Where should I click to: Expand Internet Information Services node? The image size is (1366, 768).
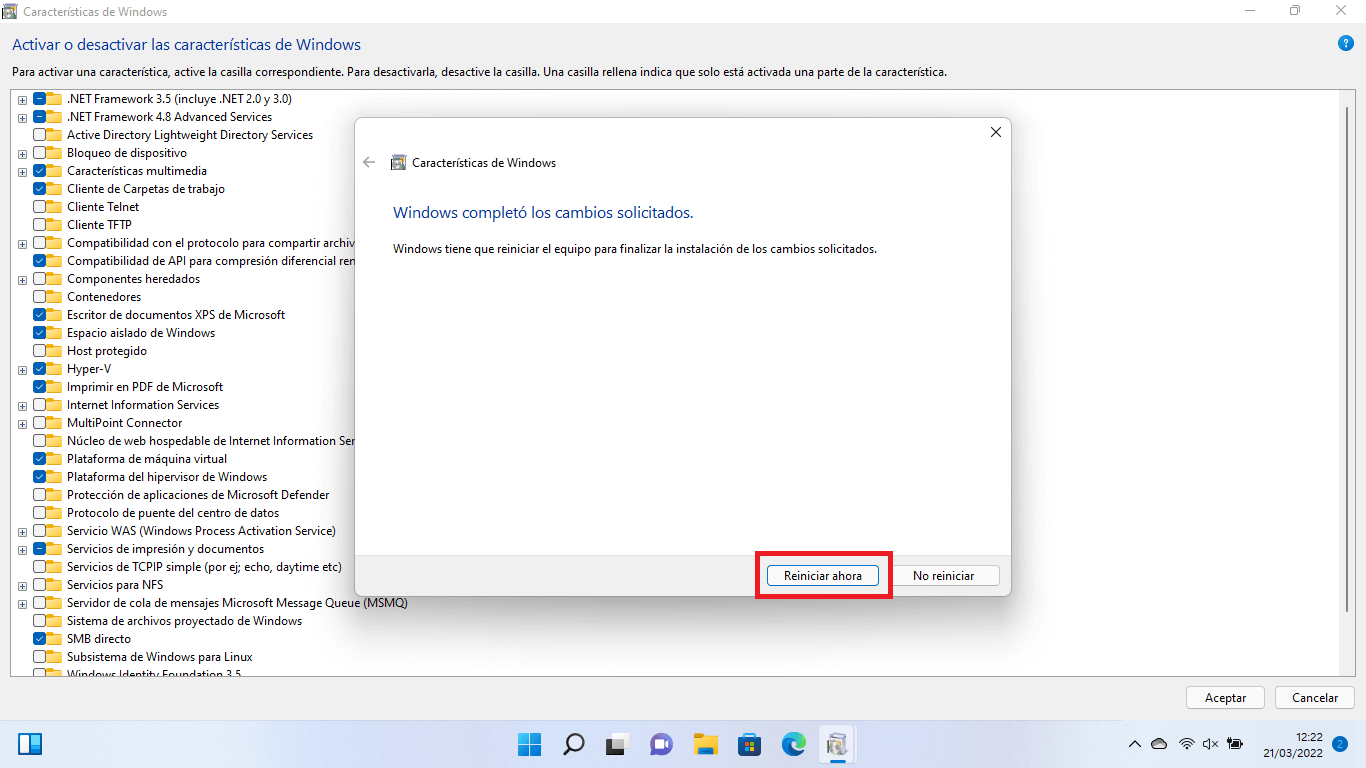[22, 406]
